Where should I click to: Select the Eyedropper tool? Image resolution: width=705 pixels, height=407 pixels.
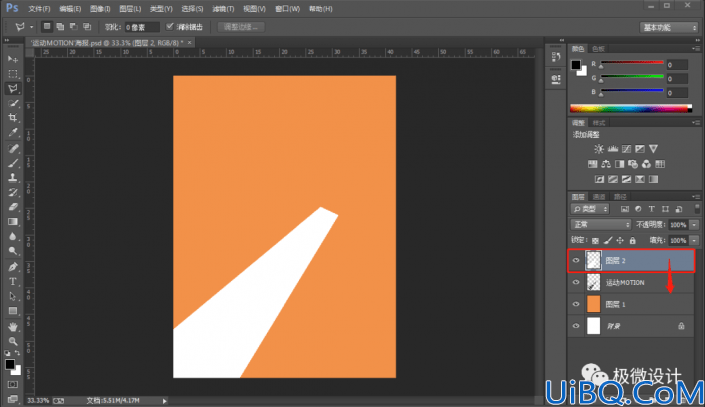(x=13, y=133)
